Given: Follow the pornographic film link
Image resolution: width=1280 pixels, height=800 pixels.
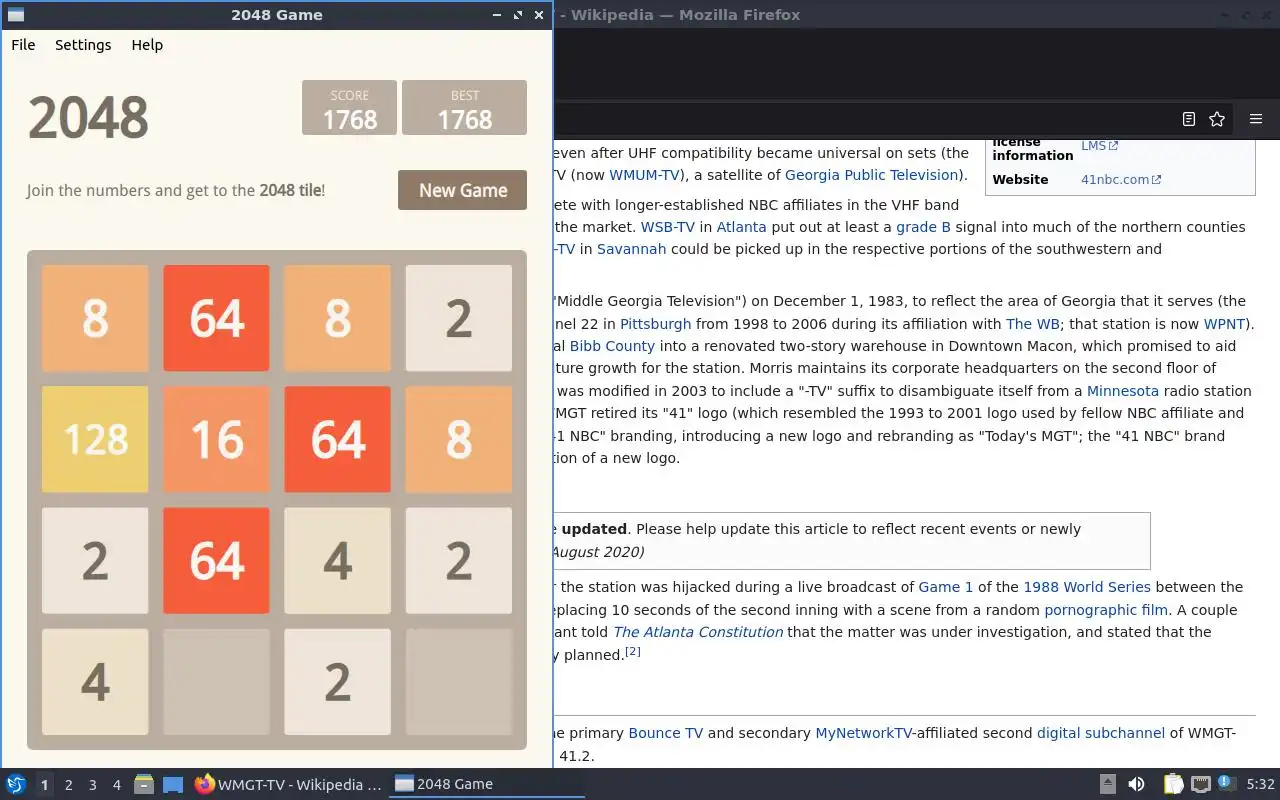Looking at the screenshot, I should [1106, 610].
